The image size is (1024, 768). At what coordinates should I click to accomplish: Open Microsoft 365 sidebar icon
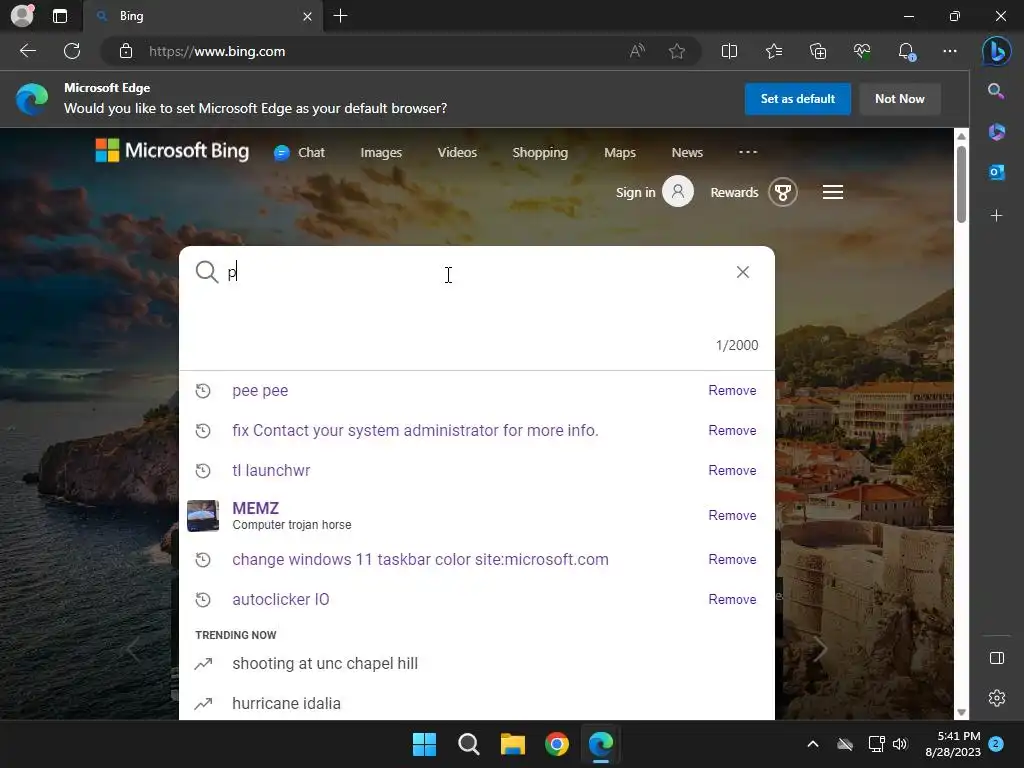(997, 132)
